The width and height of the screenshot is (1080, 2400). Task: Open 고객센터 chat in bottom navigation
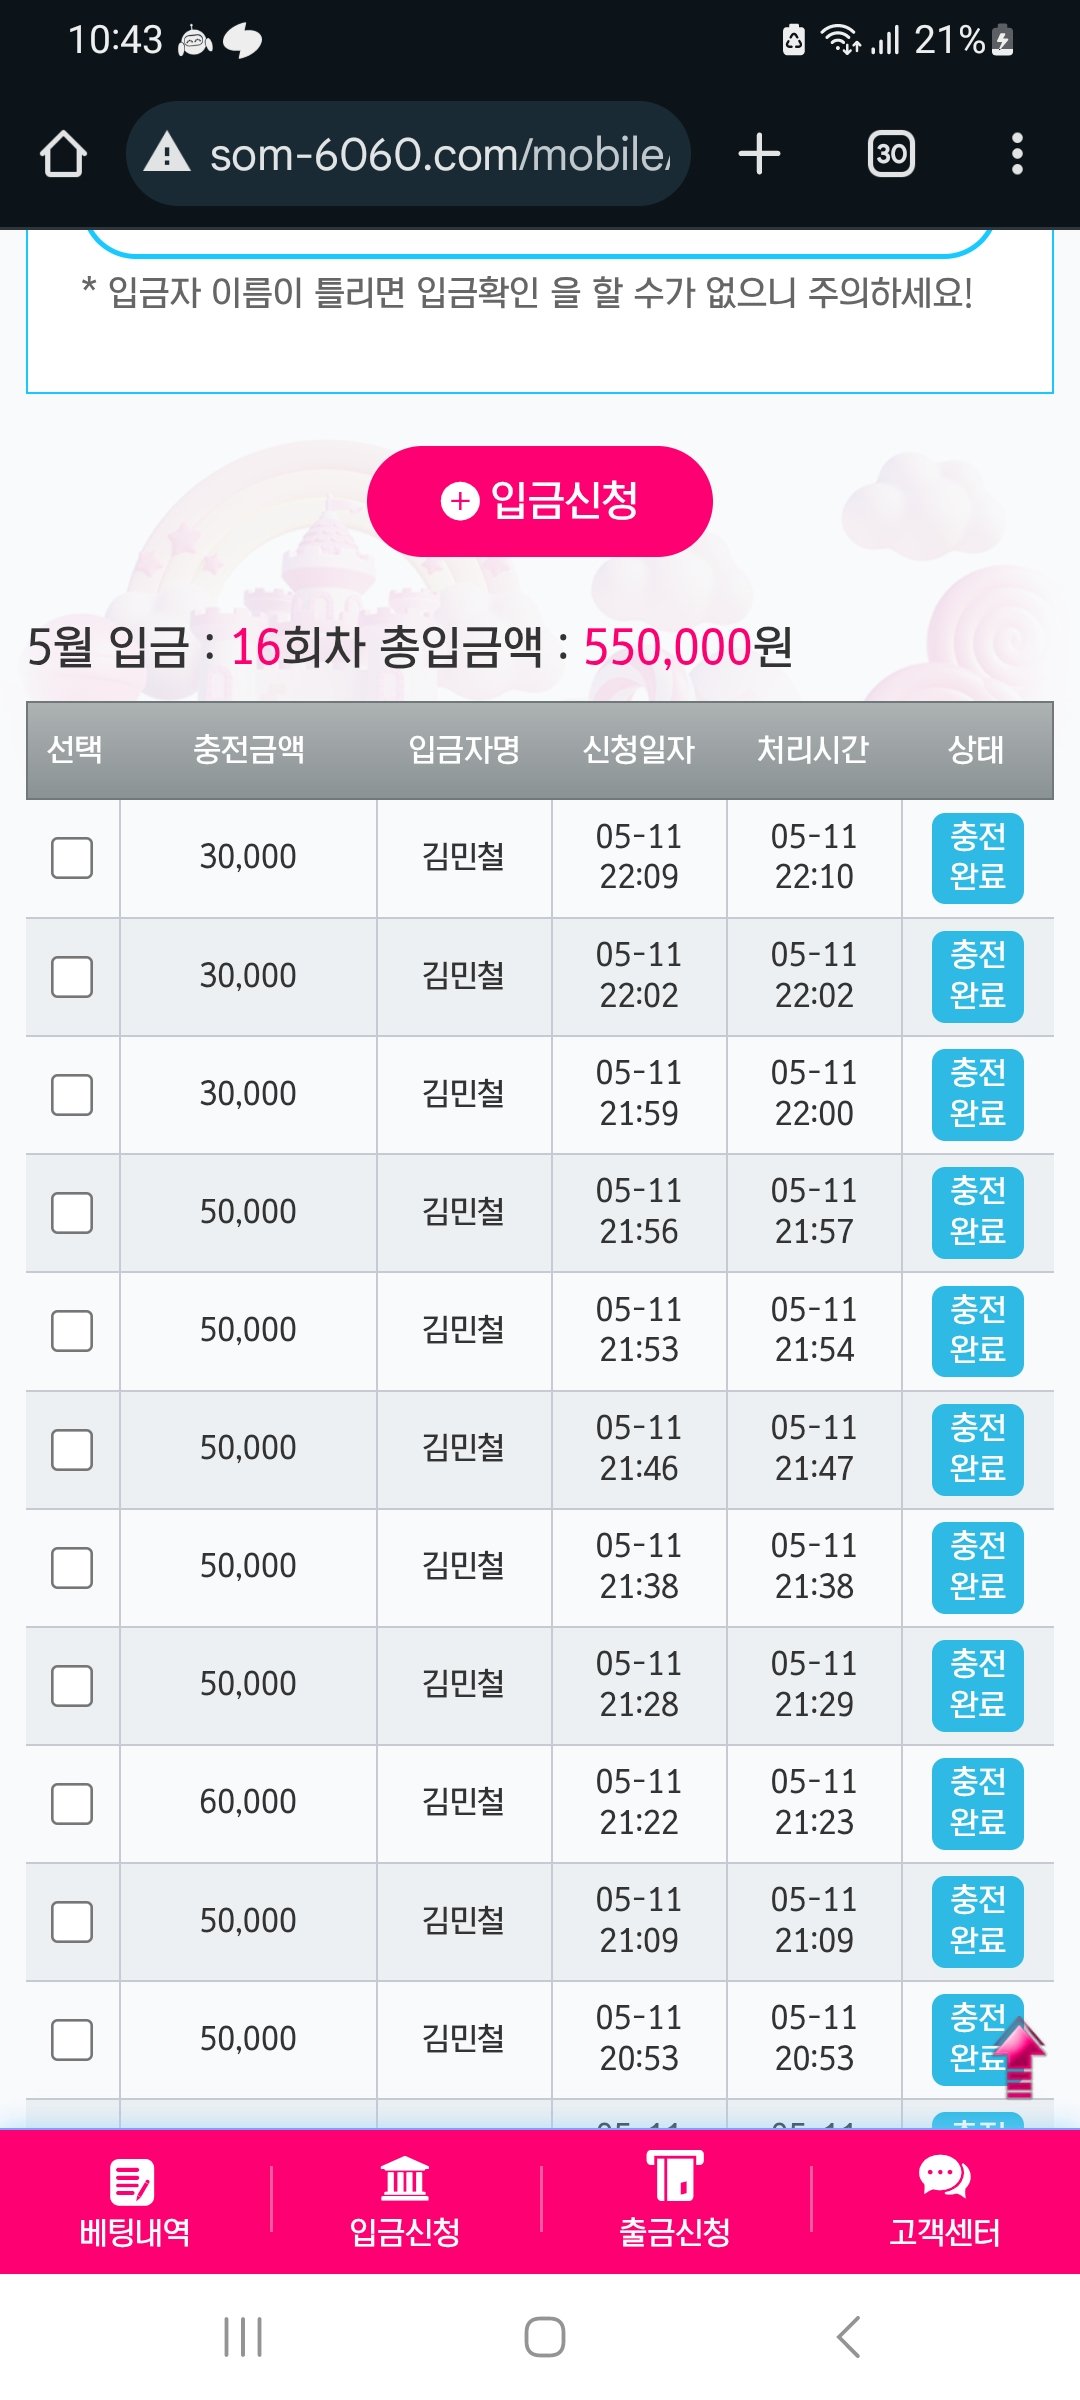pos(945,2202)
